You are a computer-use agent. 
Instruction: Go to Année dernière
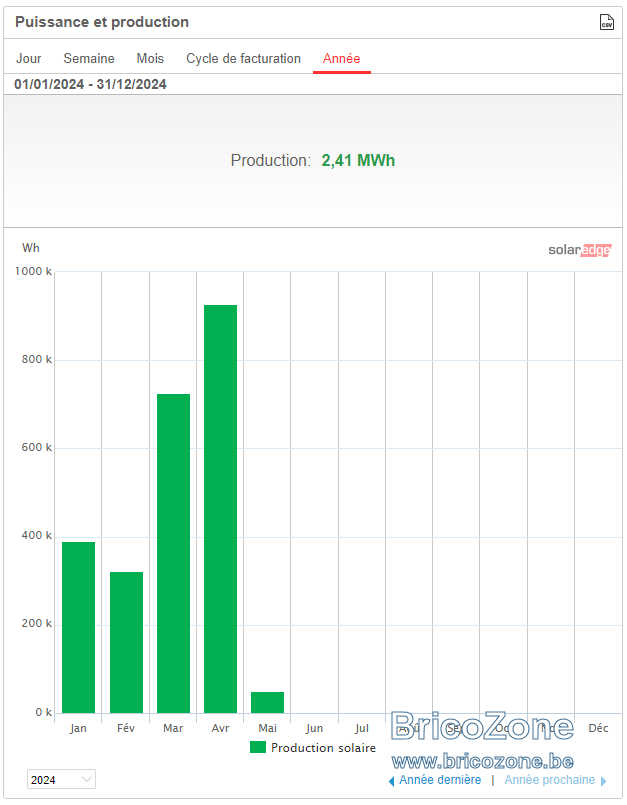(440, 780)
